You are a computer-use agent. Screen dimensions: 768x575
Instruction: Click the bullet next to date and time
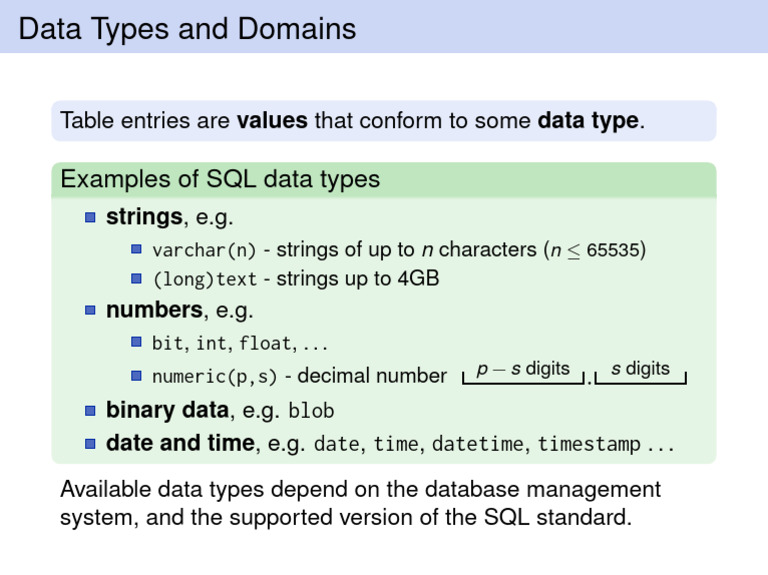click(x=90, y=444)
